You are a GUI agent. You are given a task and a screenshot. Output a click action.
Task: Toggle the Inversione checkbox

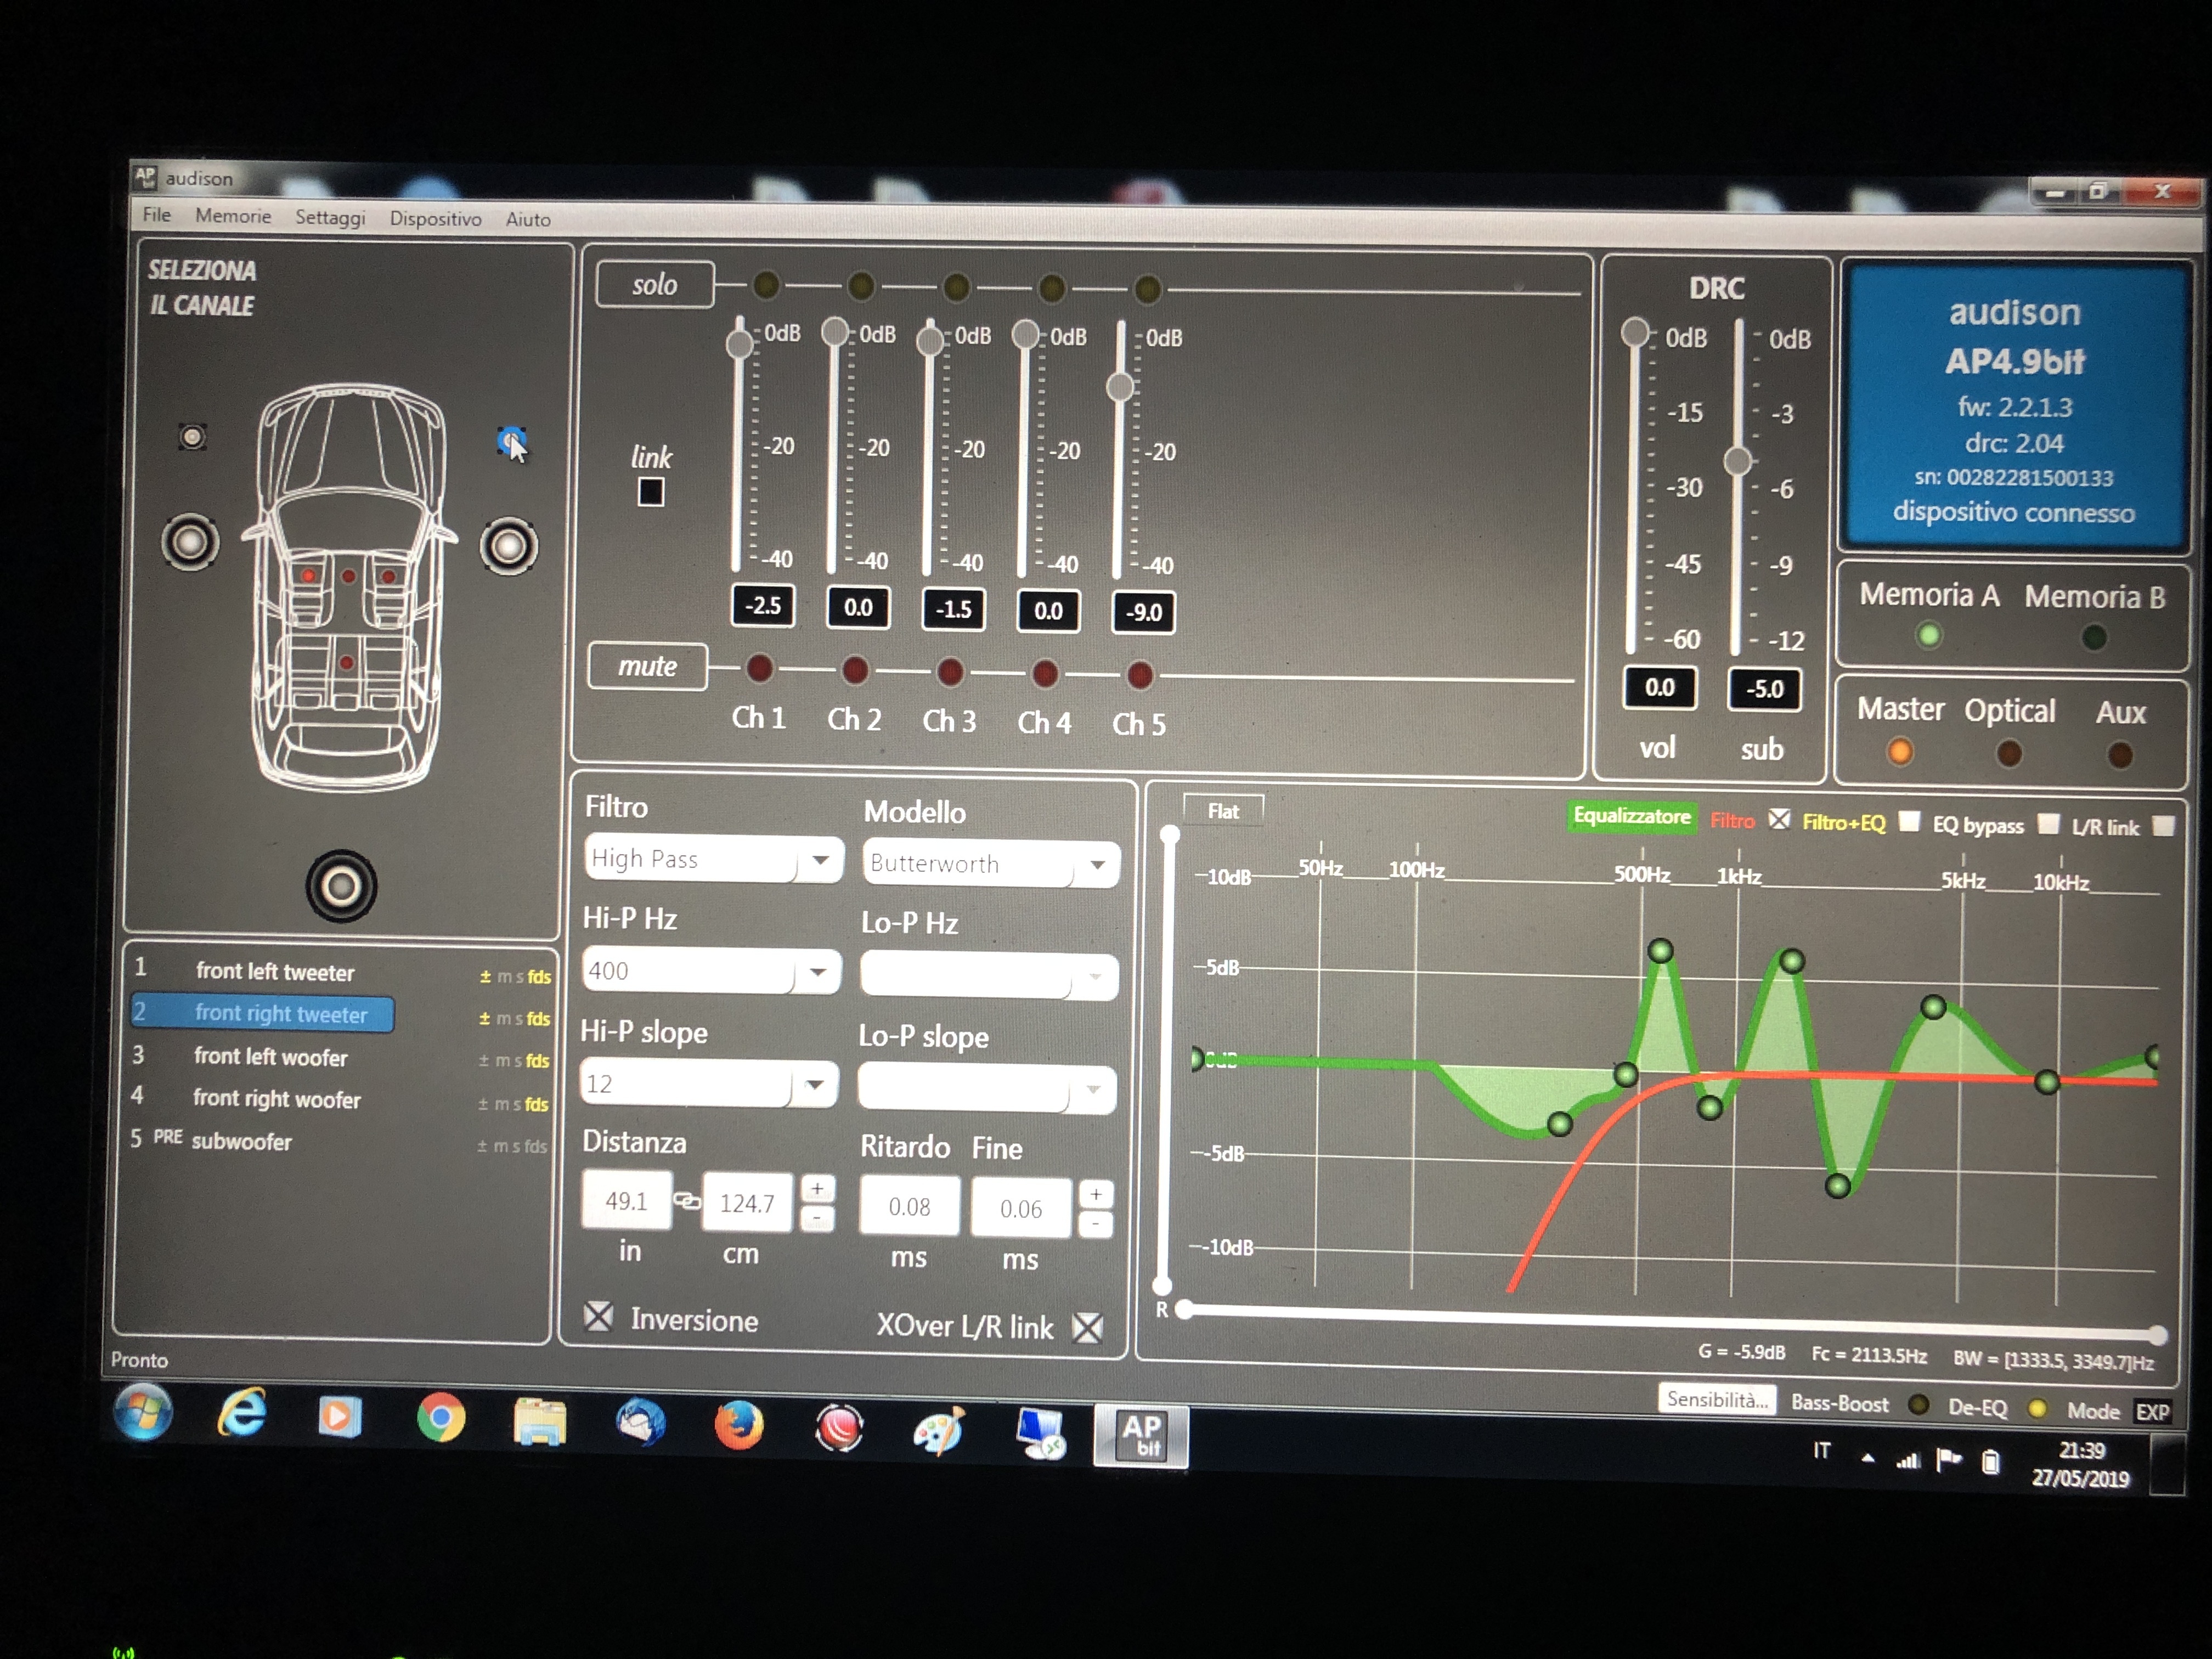[x=598, y=1316]
